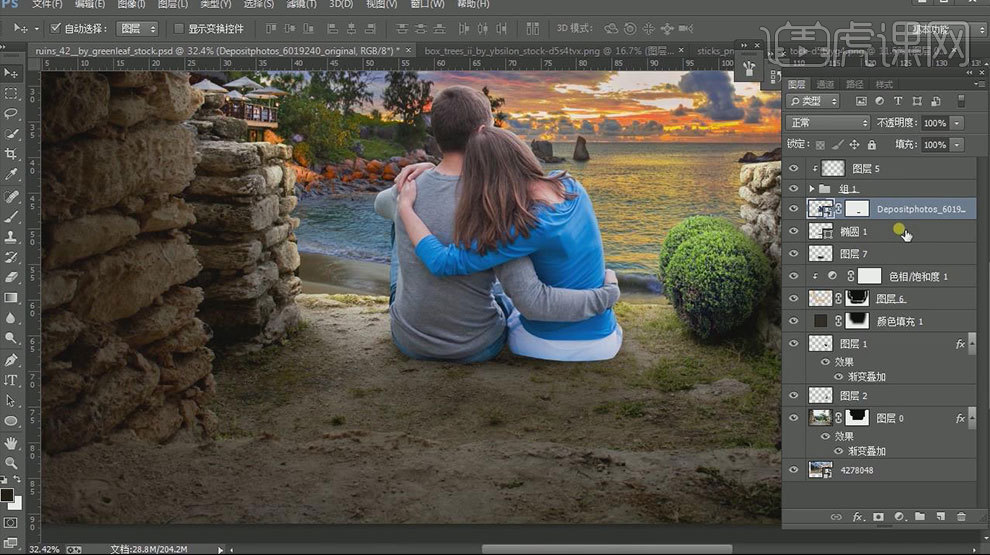The width and height of the screenshot is (990, 555).
Task: Open the Auto-Select 图层 dropdown
Action: point(138,28)
